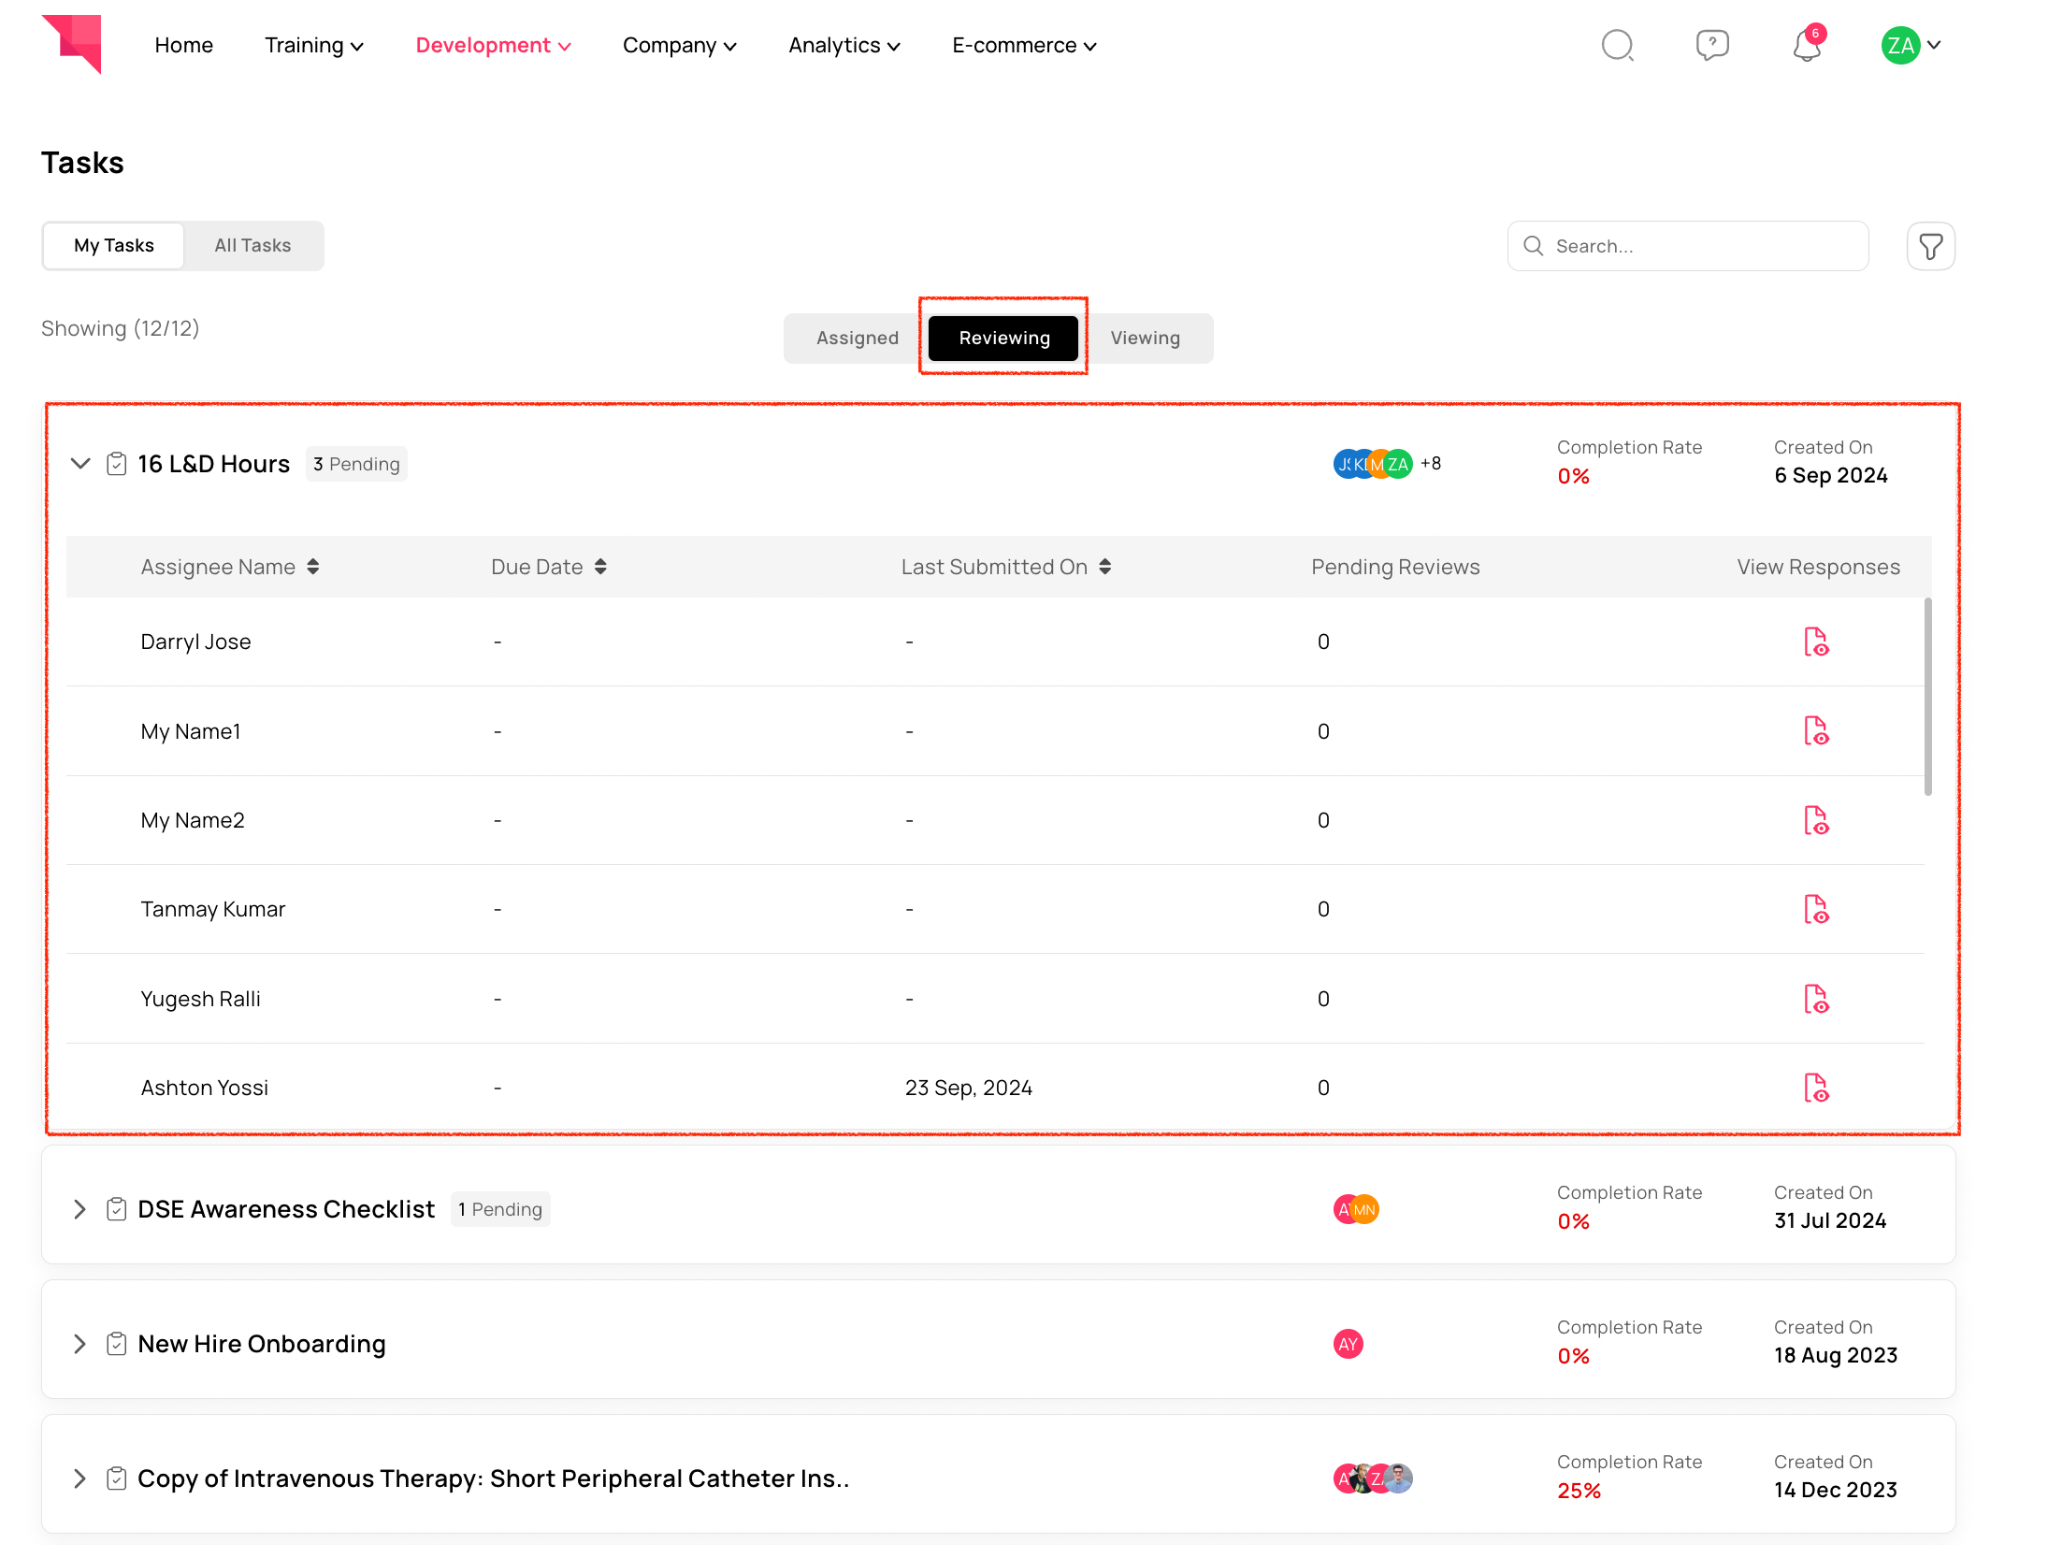This screenshot has width=2048, height=1545.
Task: Click the assignee table vertical scrollbar
Action: point(1927,697)
